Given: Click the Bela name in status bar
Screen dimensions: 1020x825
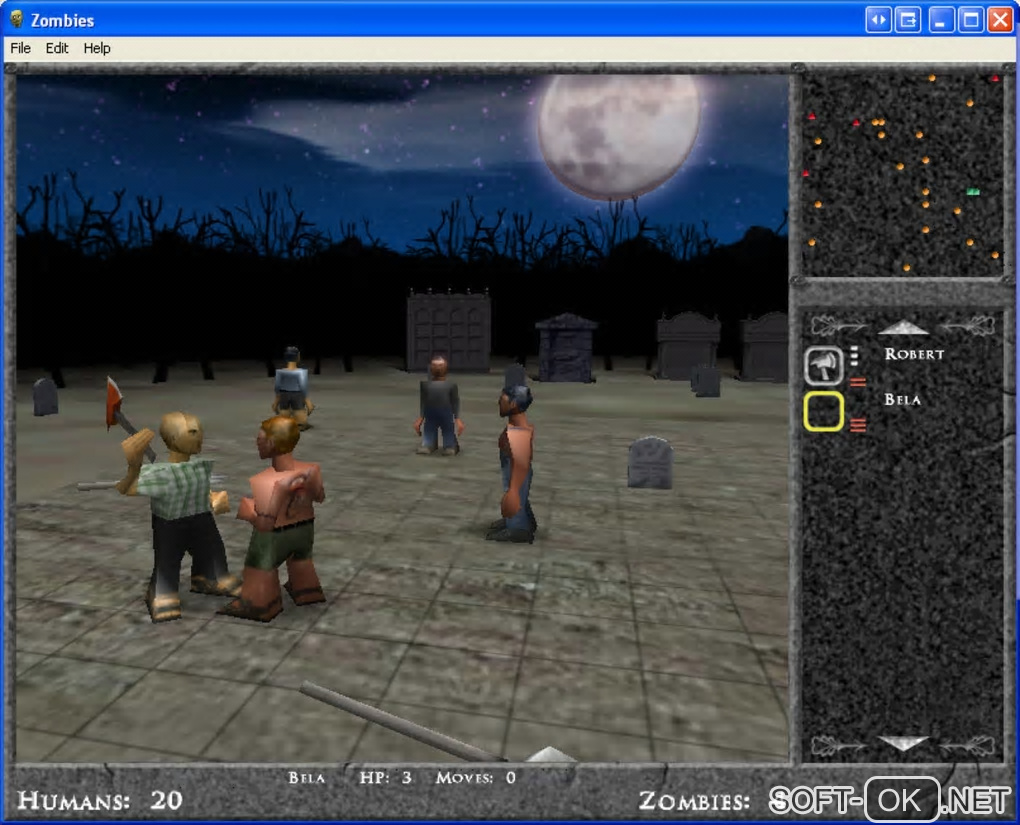Looking at the screenshot, I should coord(306,778).
